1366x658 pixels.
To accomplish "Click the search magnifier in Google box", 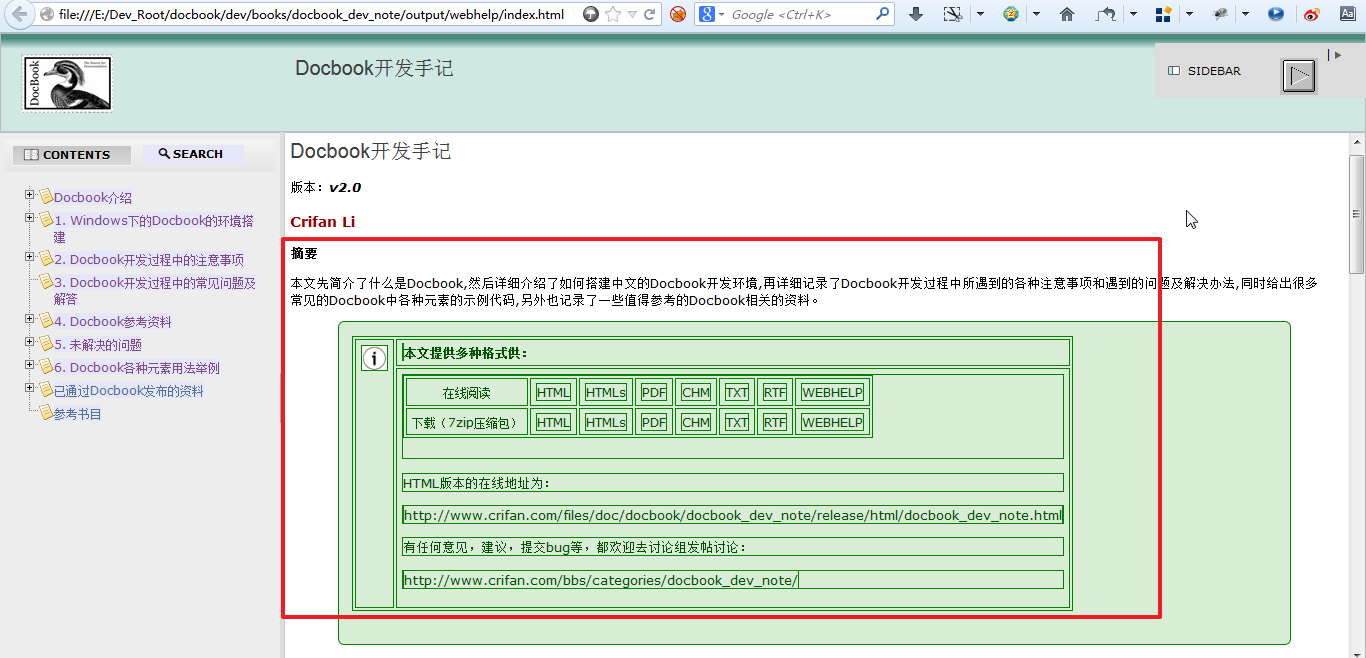I will pos(883,14).
